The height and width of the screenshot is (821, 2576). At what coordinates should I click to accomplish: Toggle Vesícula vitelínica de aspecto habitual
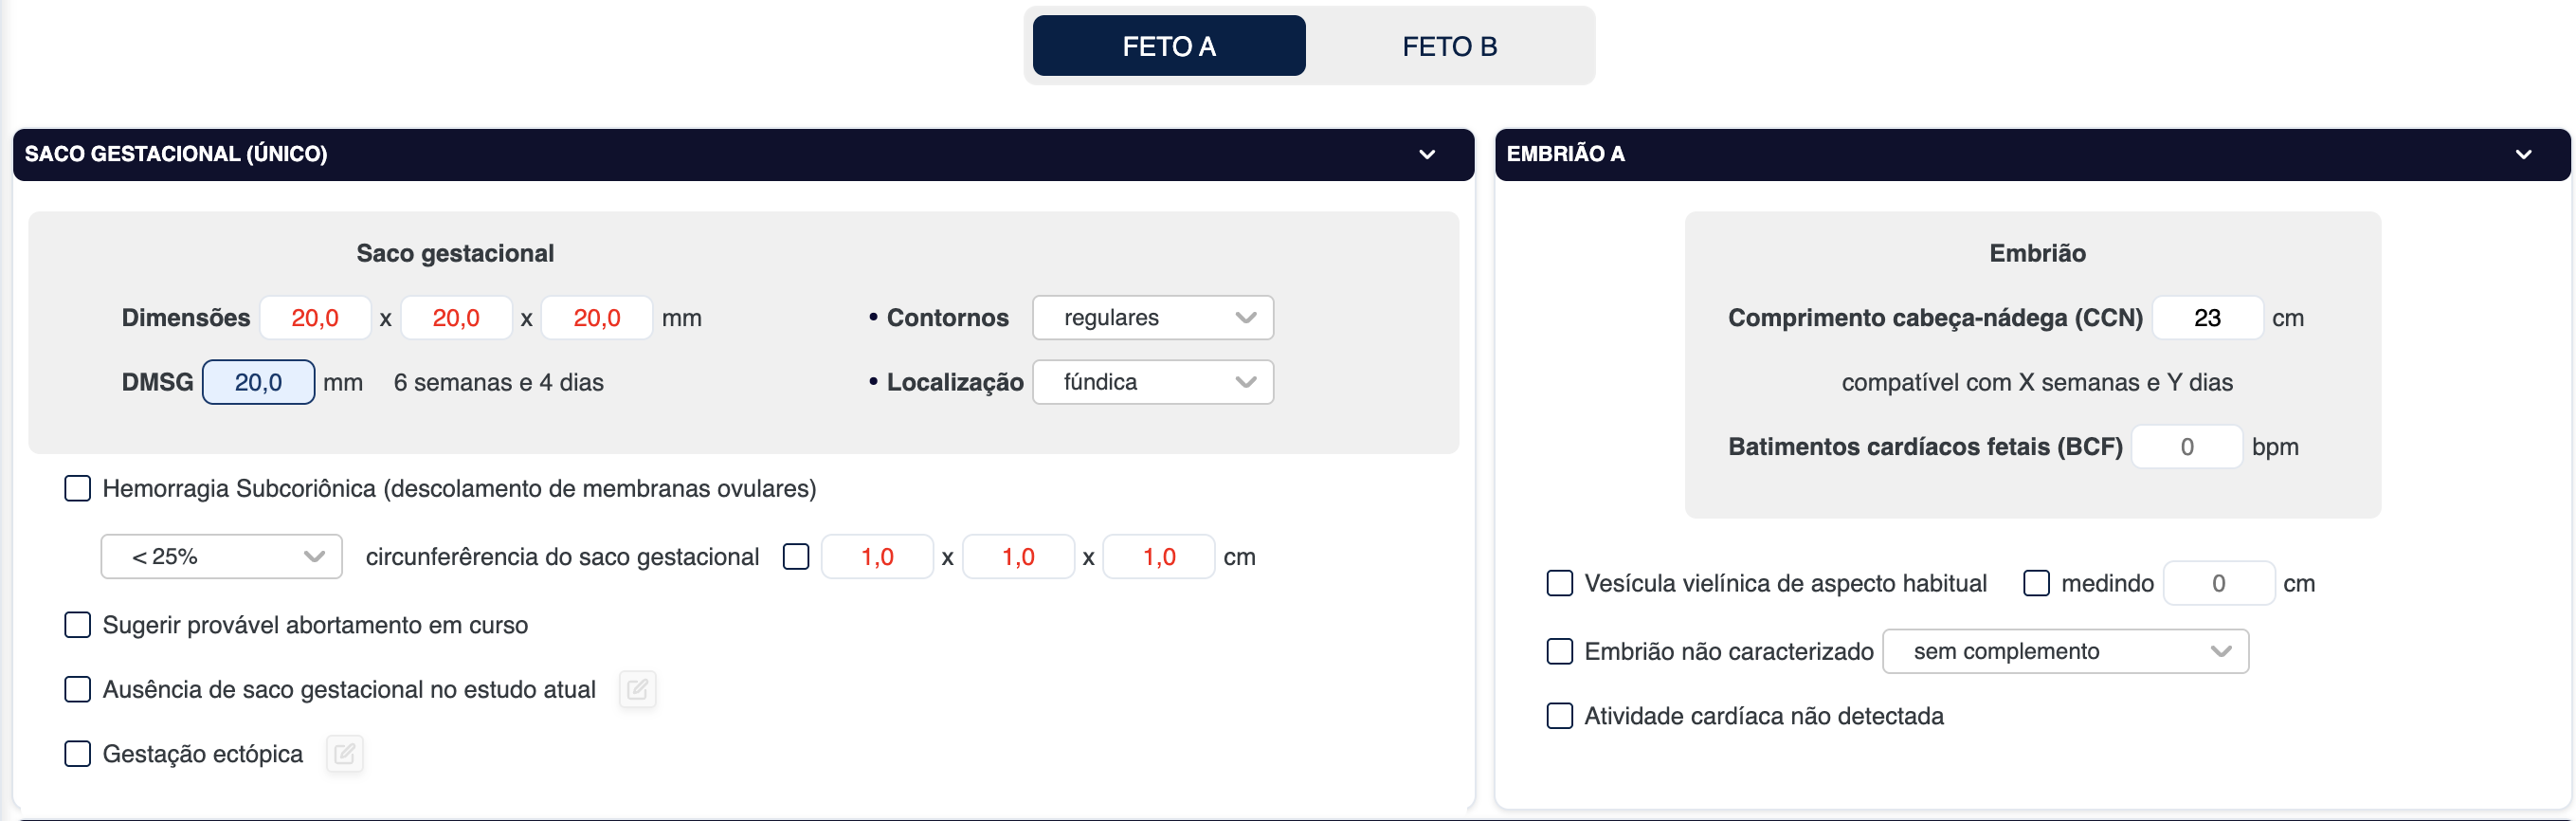(1559, 583)
